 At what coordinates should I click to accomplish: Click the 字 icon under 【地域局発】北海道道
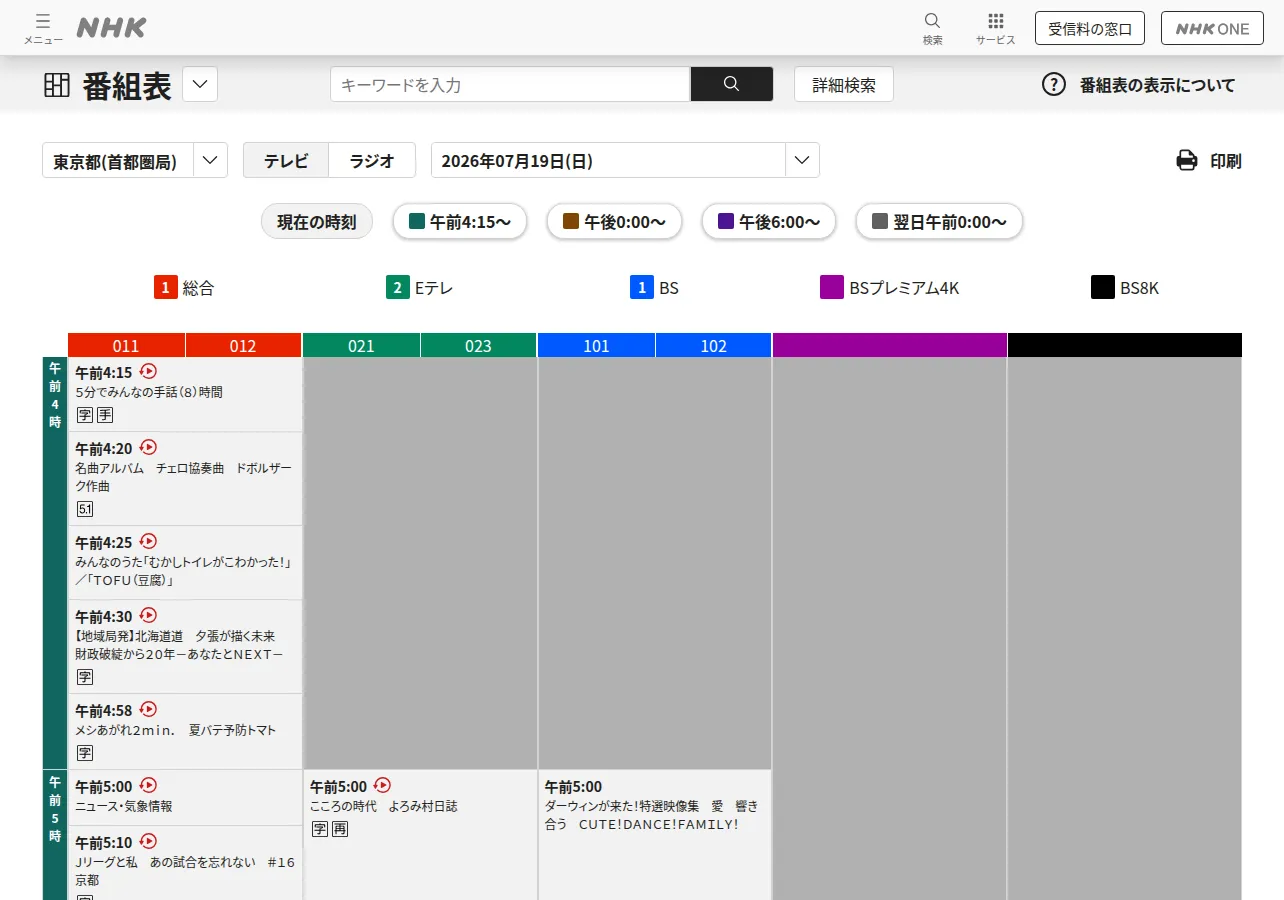(x=85, y=677)
